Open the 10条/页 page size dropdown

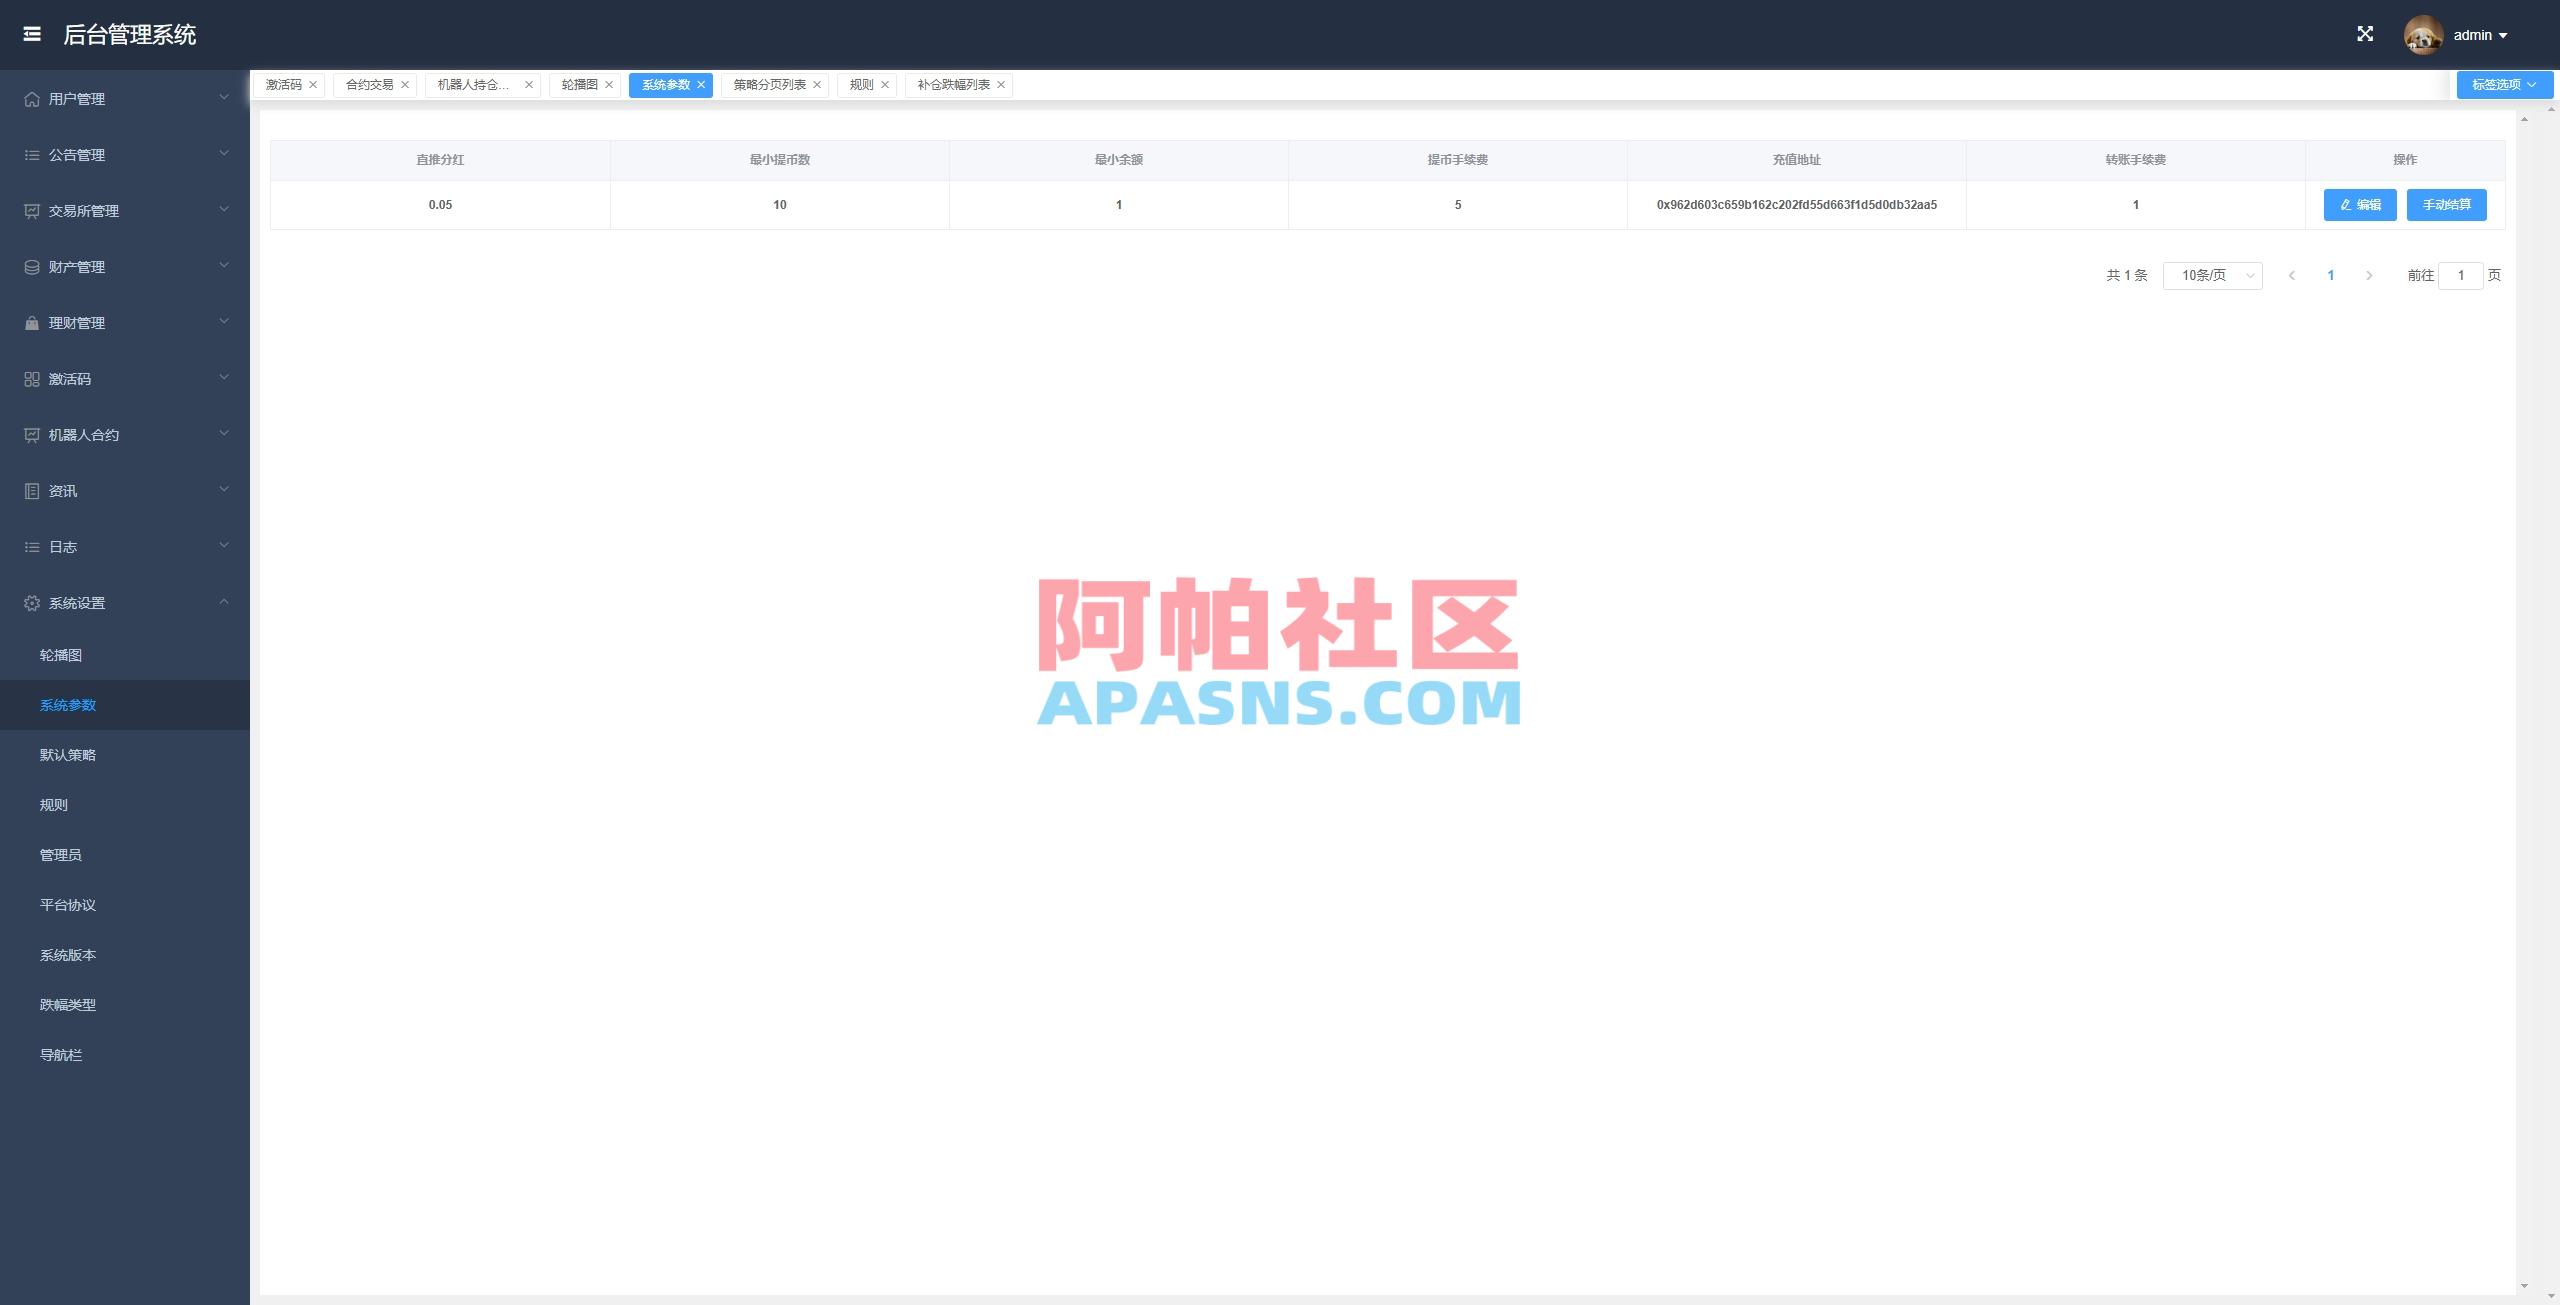point(2211,275)
